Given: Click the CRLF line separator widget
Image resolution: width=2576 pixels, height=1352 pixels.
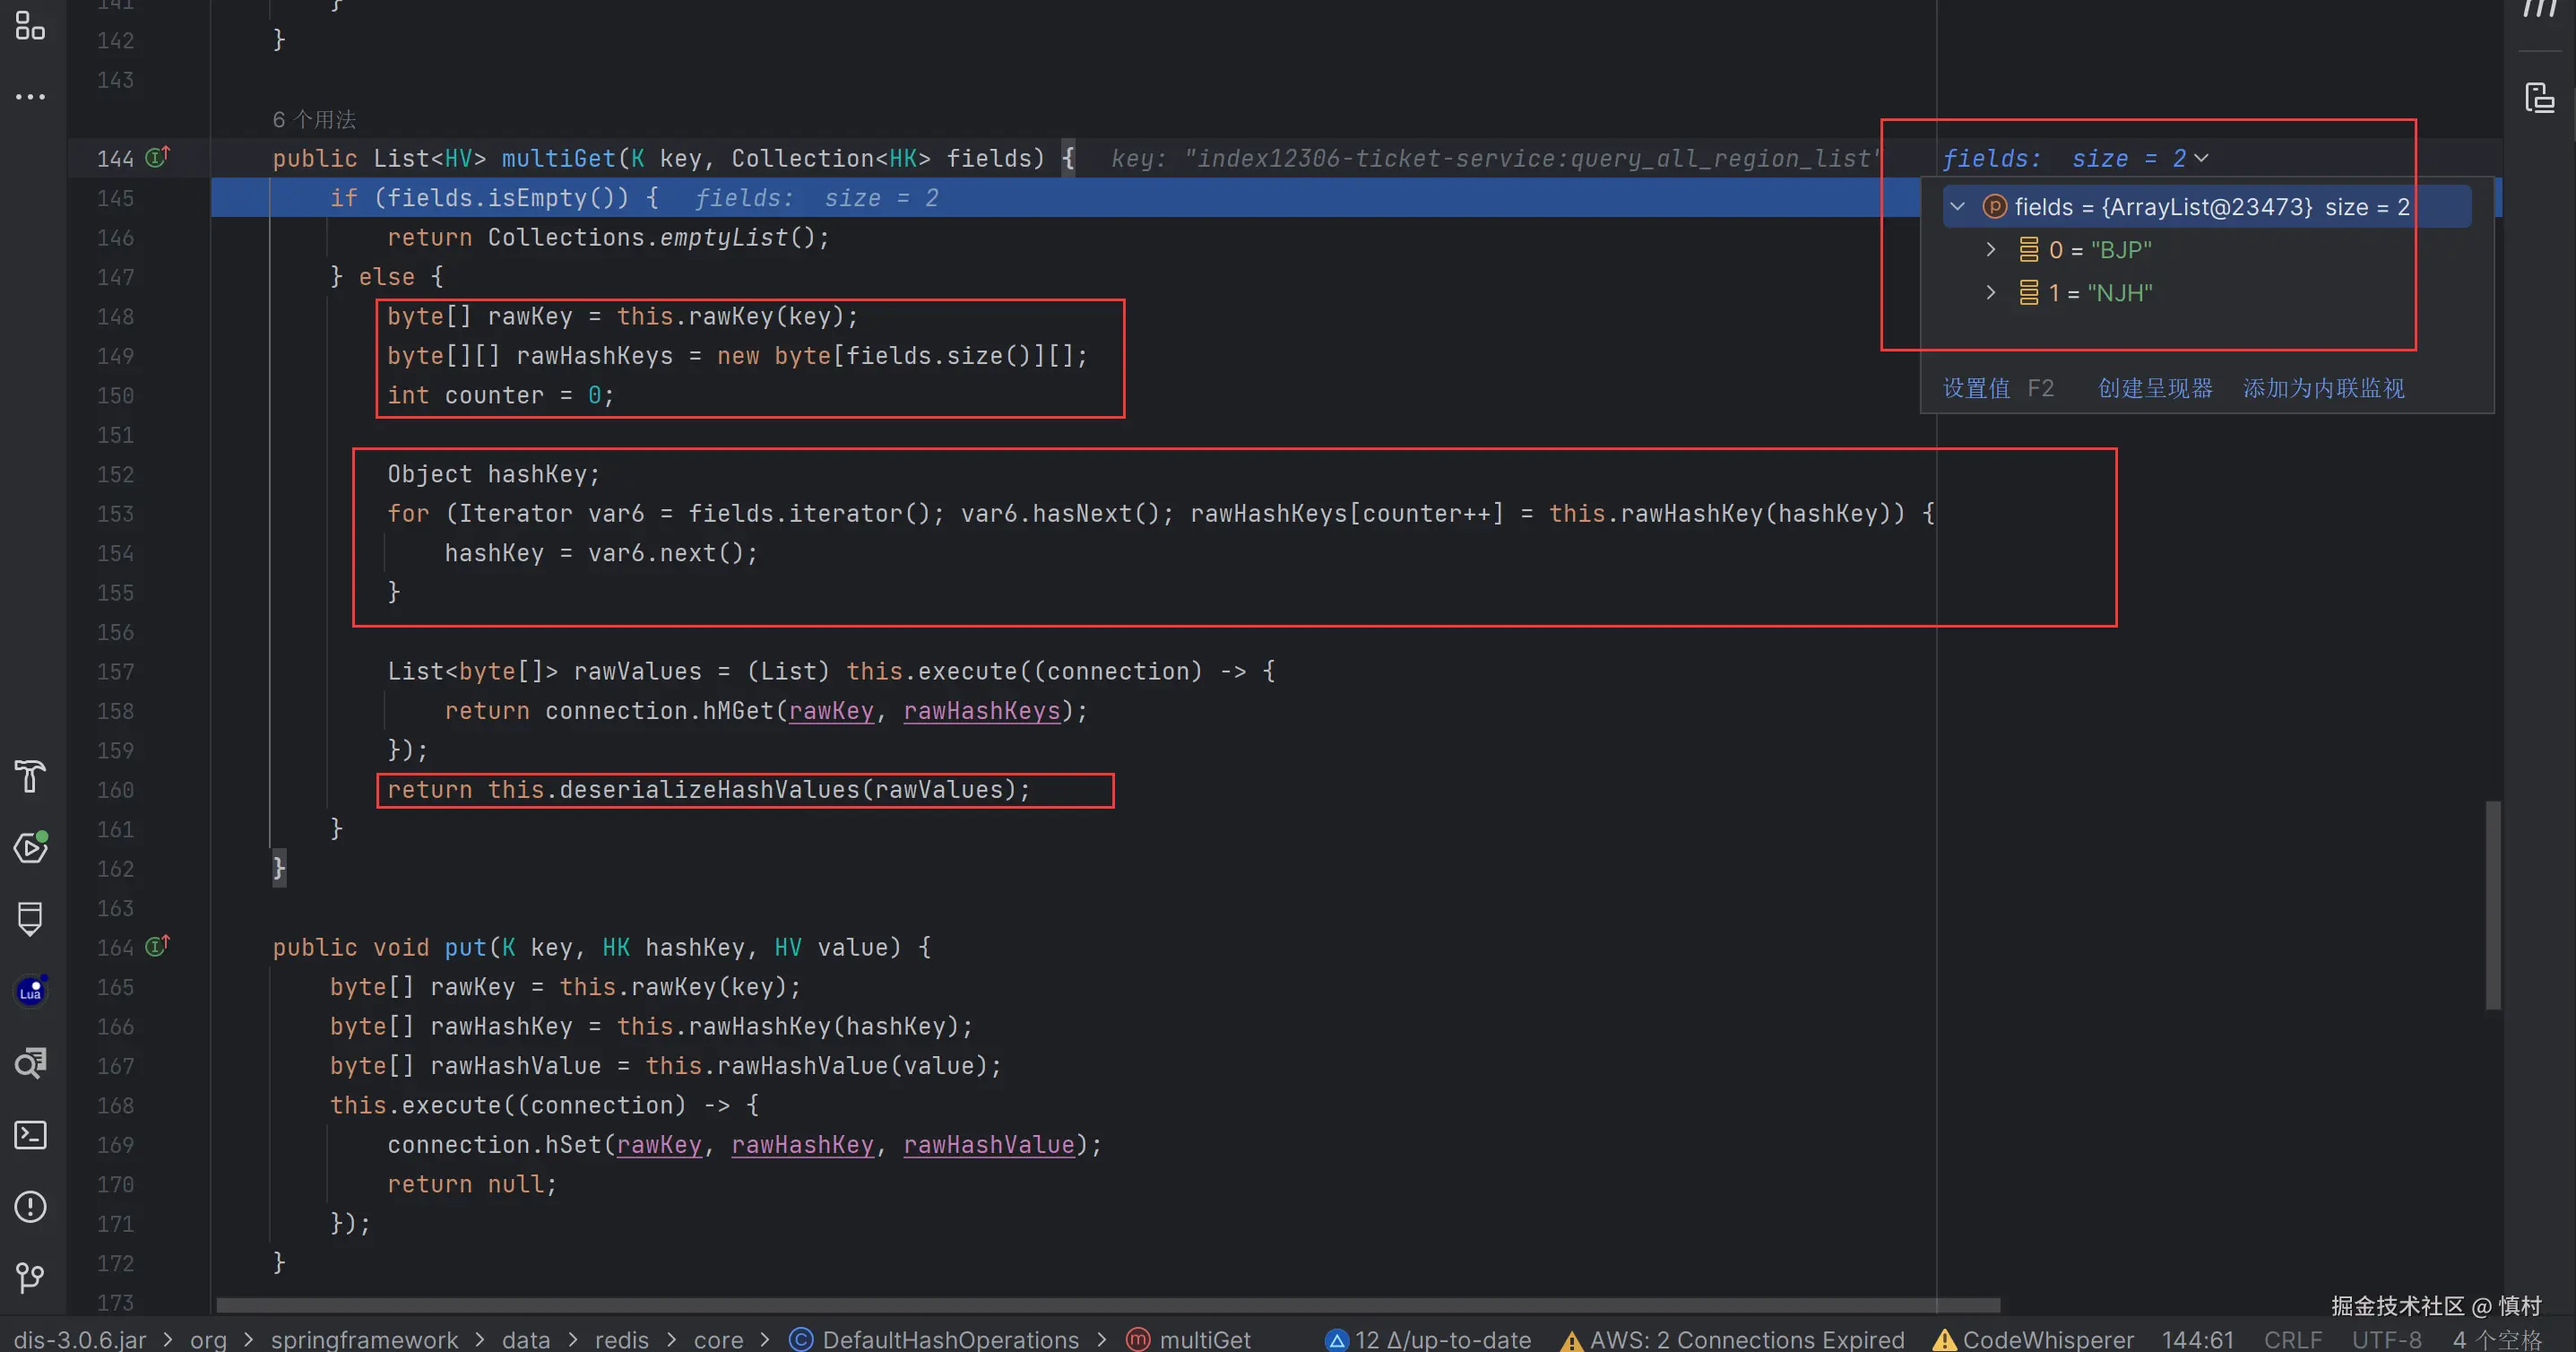Looking at the screenshot, I should point(2292,1339).
